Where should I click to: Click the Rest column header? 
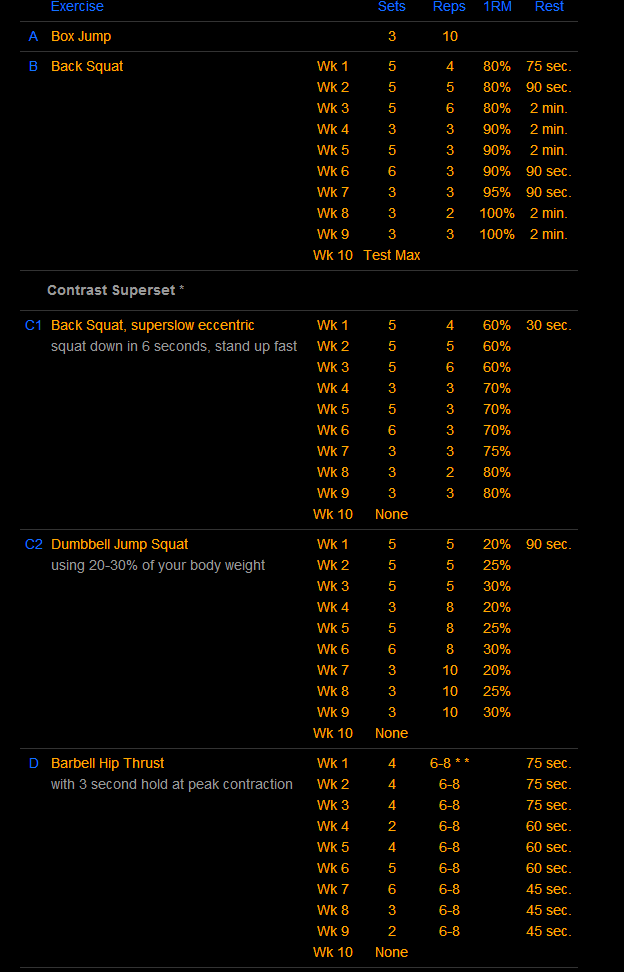coord(549,7)
